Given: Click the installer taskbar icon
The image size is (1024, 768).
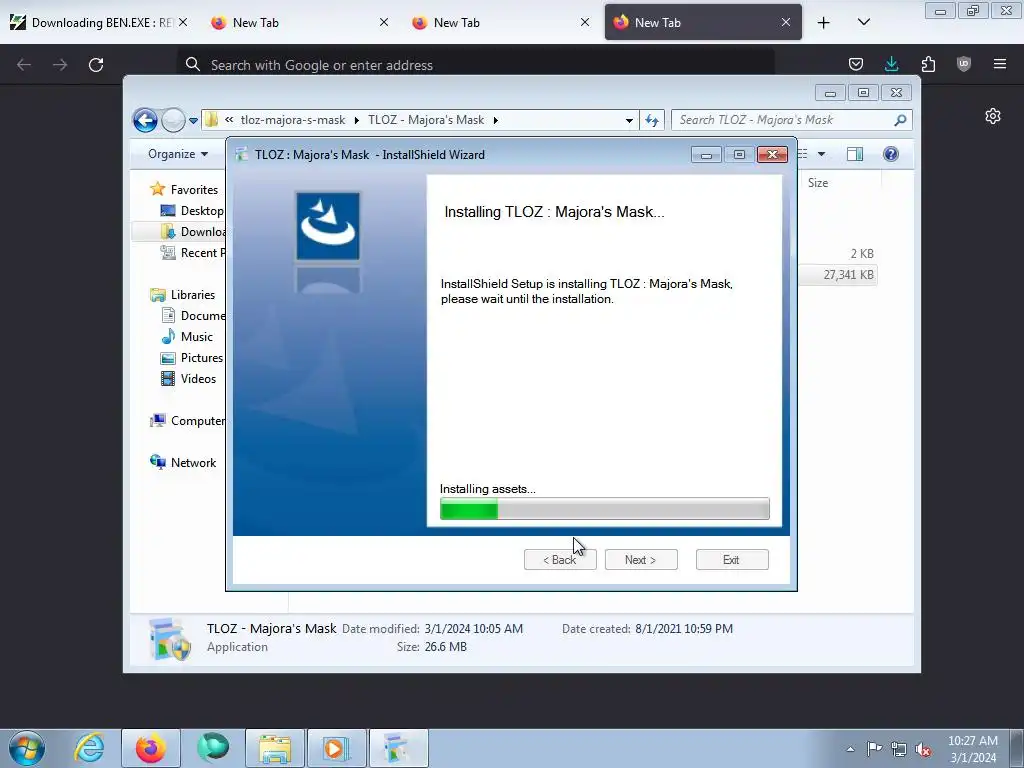Looking at the screenshot, I should (399, 748).
